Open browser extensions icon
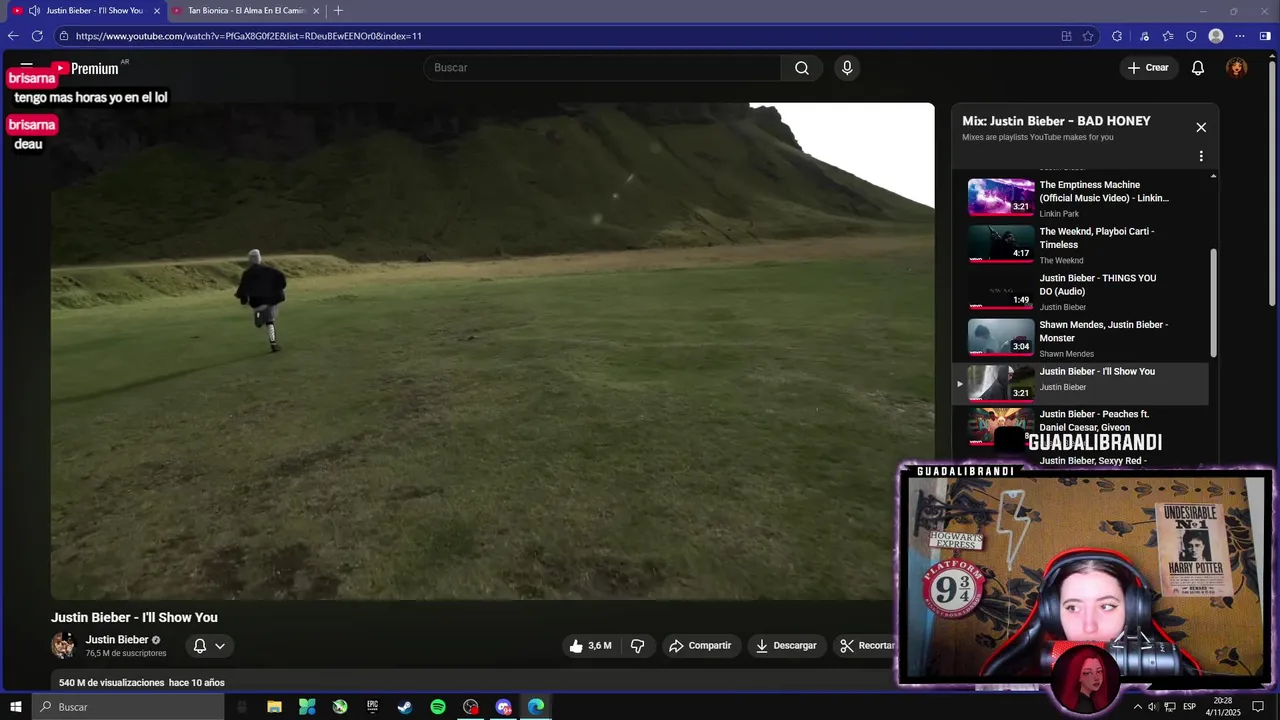 click(1117, 36)
